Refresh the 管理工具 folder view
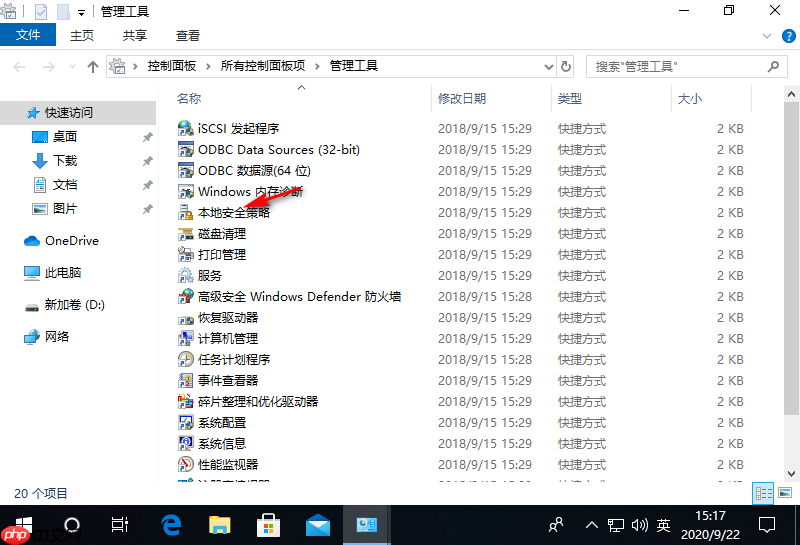 coord(566,66)
